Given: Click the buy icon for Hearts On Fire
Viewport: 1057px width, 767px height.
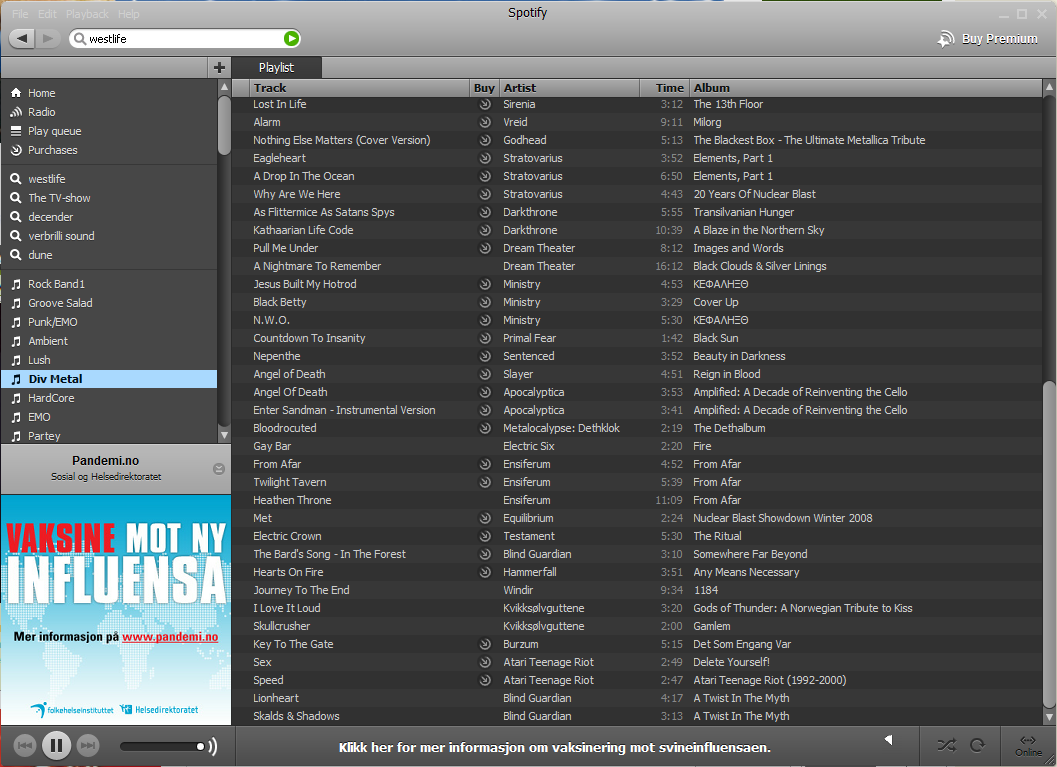Looking at the screenshot, I should click(485, 572).
